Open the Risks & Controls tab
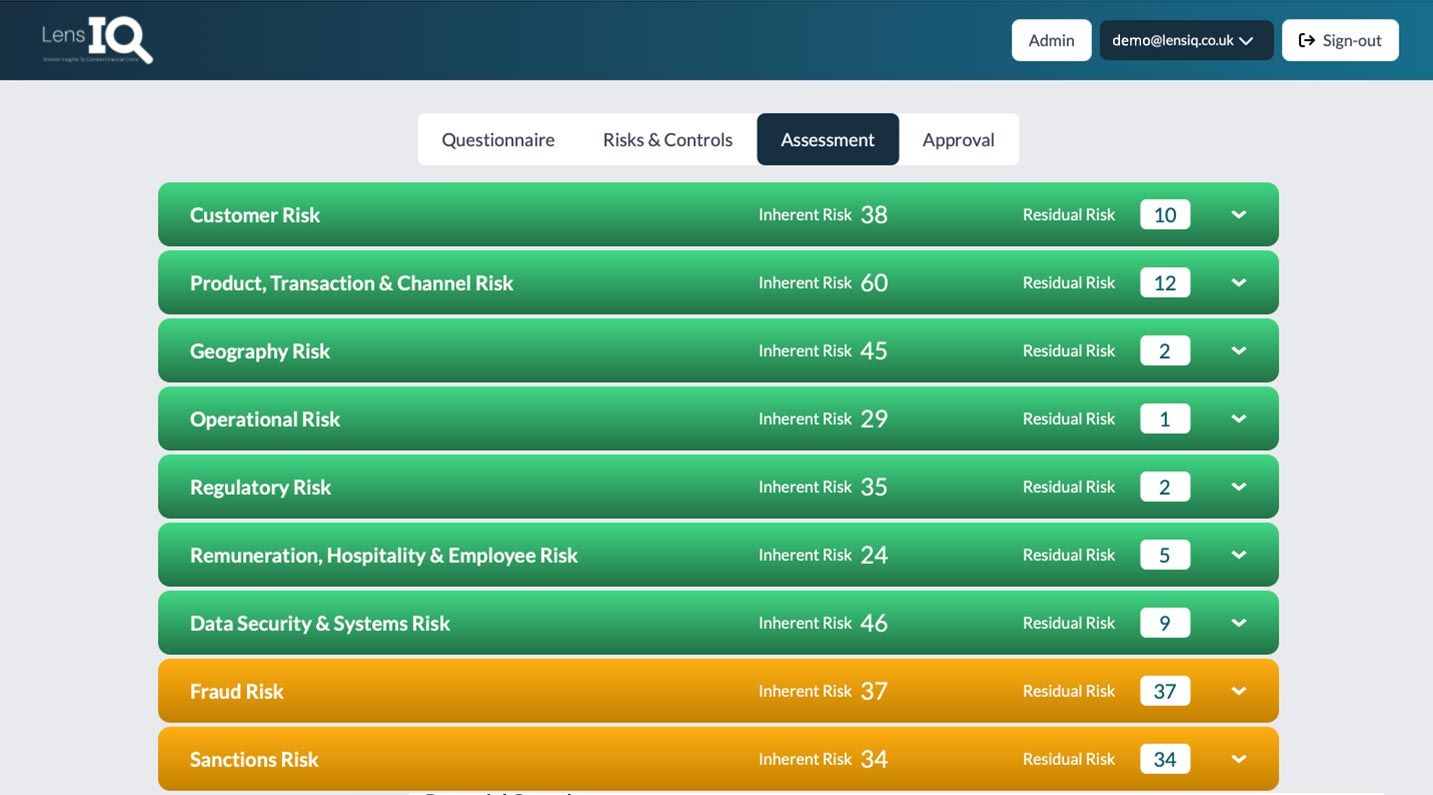The image size is (1433, 795). (667, 140)
